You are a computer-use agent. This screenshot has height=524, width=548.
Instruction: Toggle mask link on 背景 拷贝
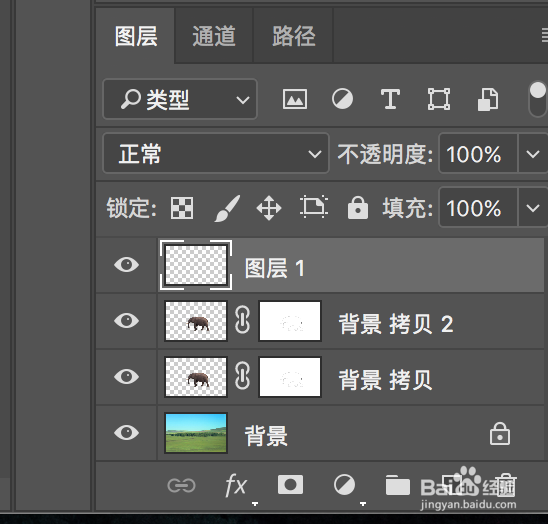tap(243, 376)
